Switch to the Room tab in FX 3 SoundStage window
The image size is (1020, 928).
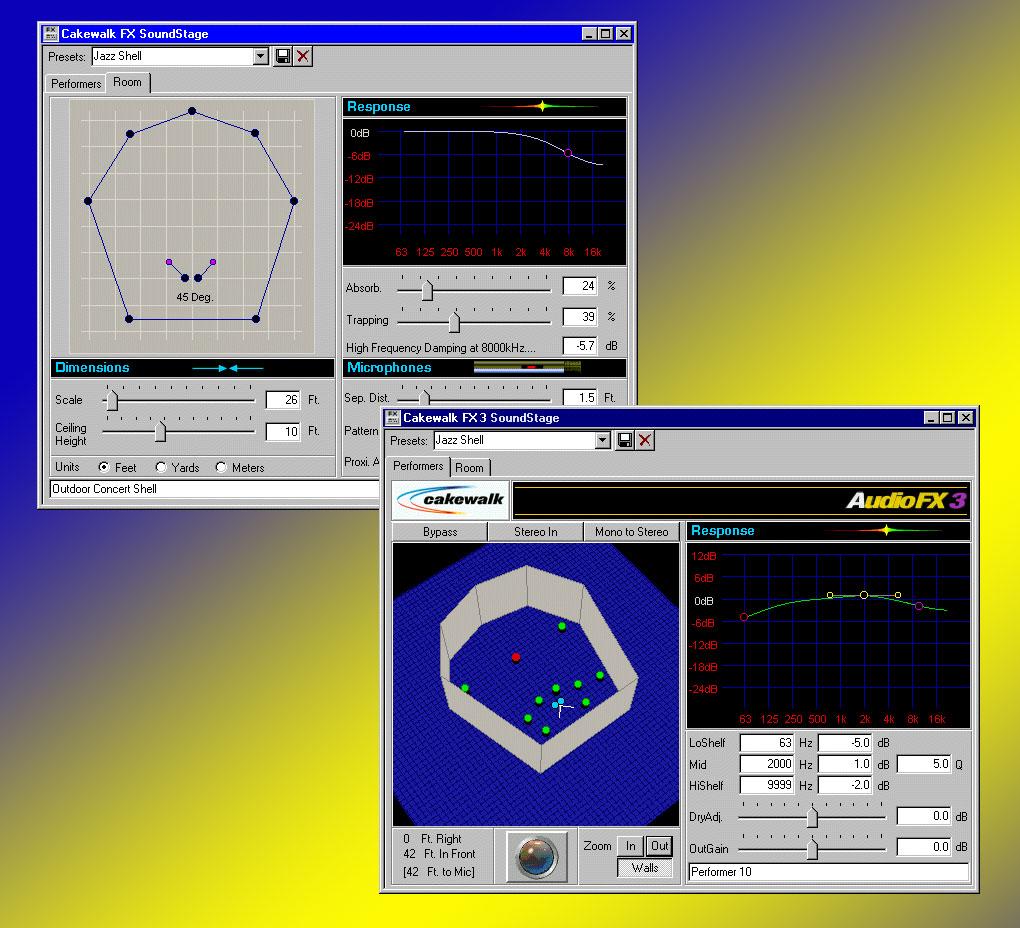point(470,468)
